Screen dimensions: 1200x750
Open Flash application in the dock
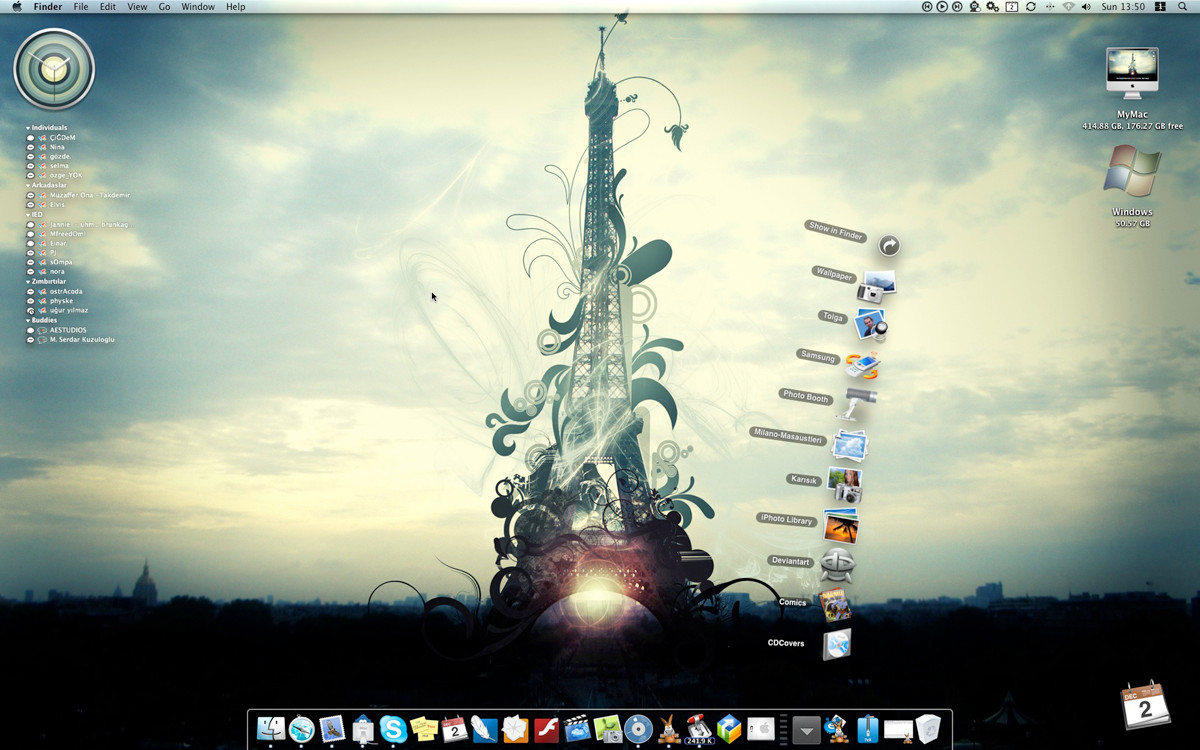point(546,729)
